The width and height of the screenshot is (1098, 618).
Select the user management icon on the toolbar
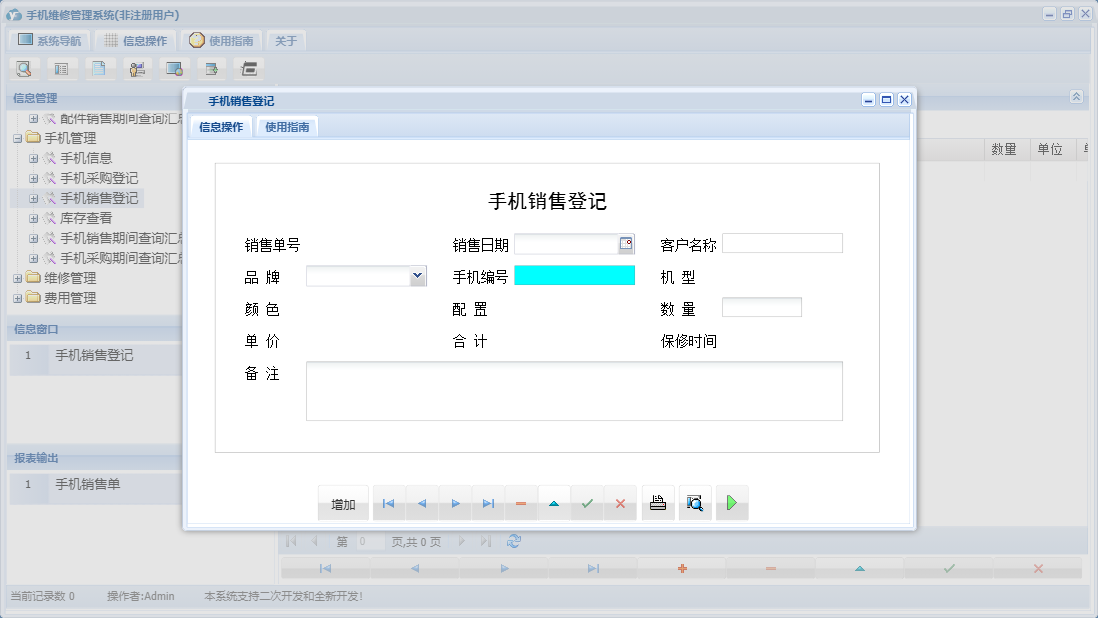click(x=137, y=68)
